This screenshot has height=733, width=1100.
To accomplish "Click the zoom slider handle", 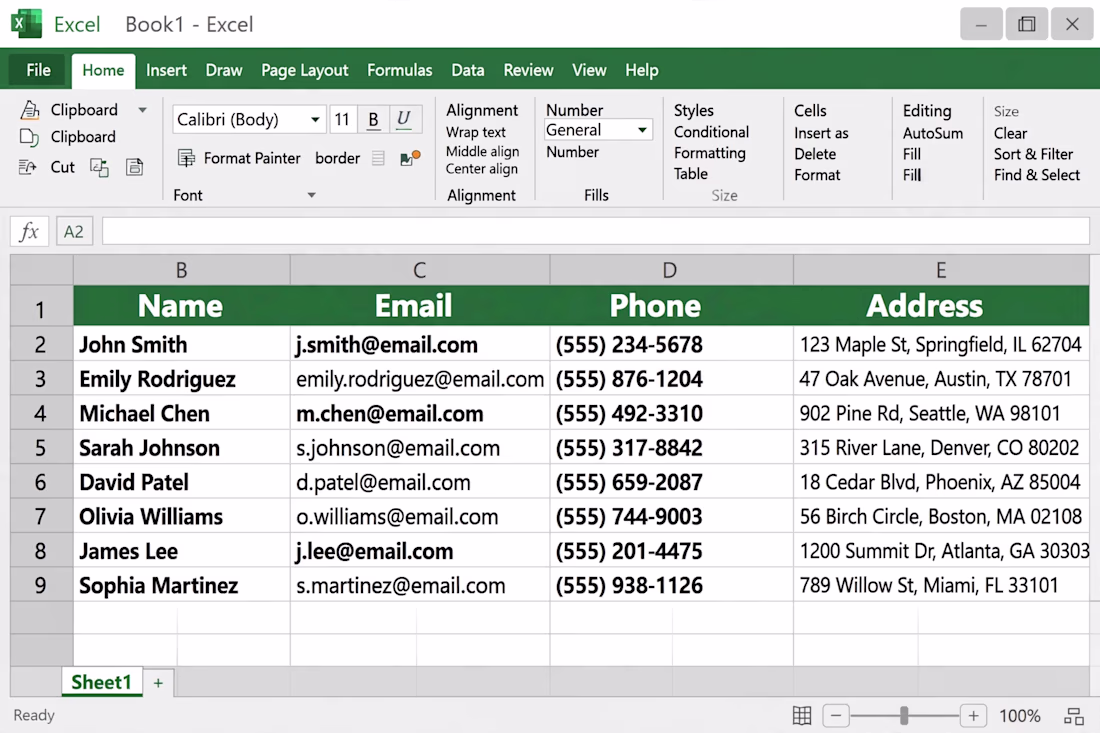I will click(904, 715).
